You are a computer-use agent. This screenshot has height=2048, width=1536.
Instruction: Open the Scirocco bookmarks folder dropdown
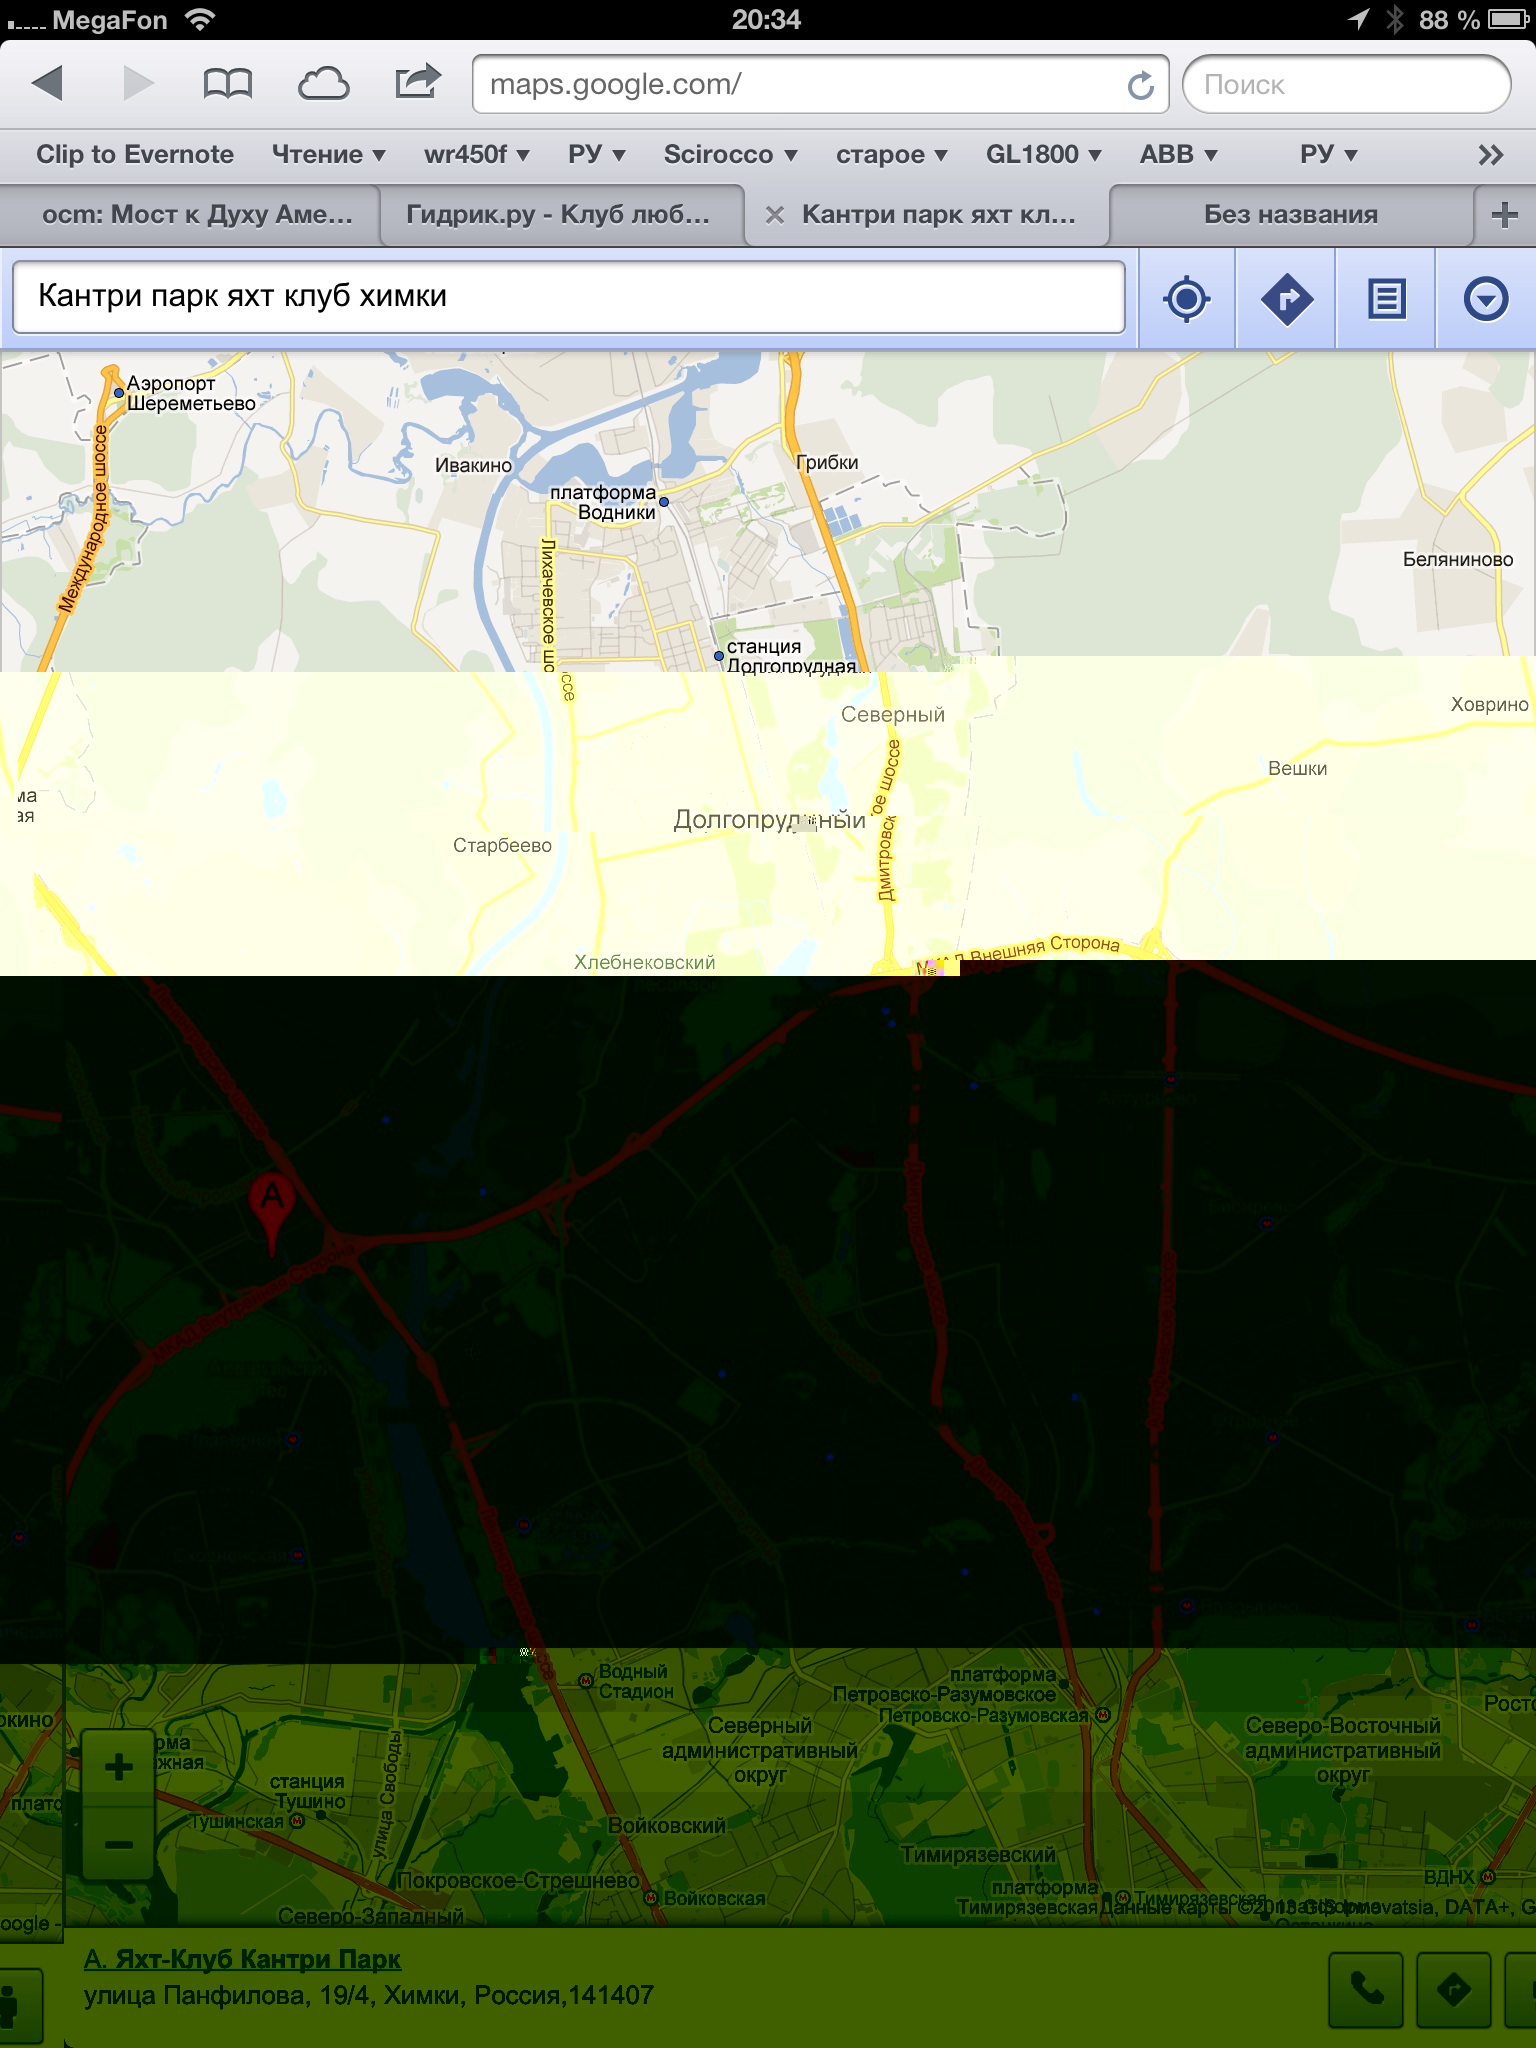[730, 154]
